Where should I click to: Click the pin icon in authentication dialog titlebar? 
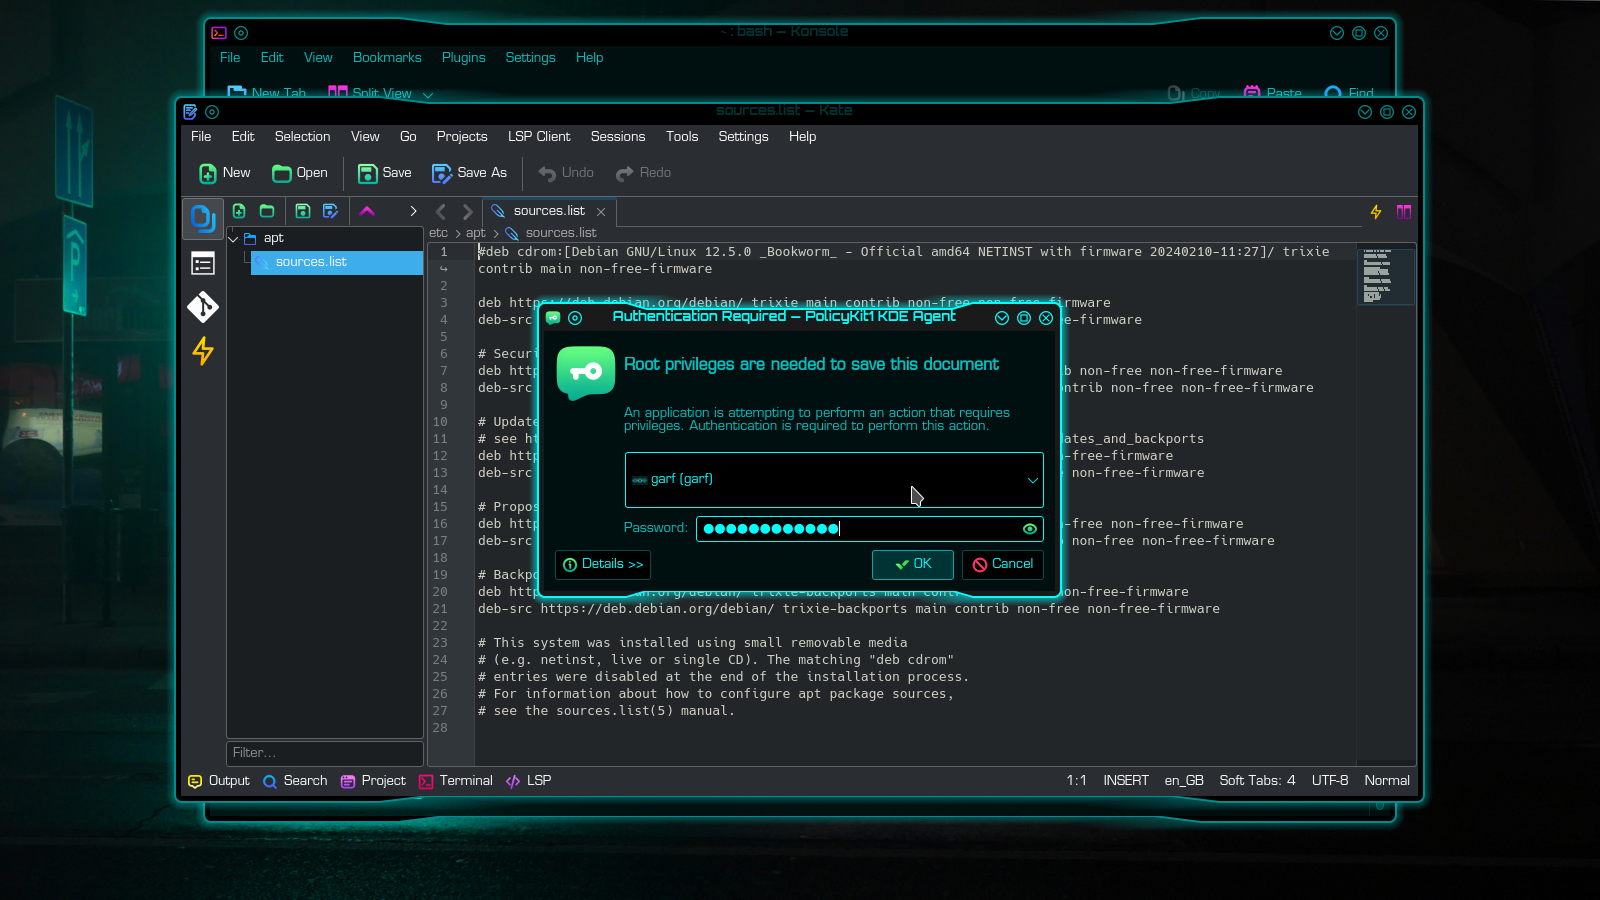click(x=575, y=318)
